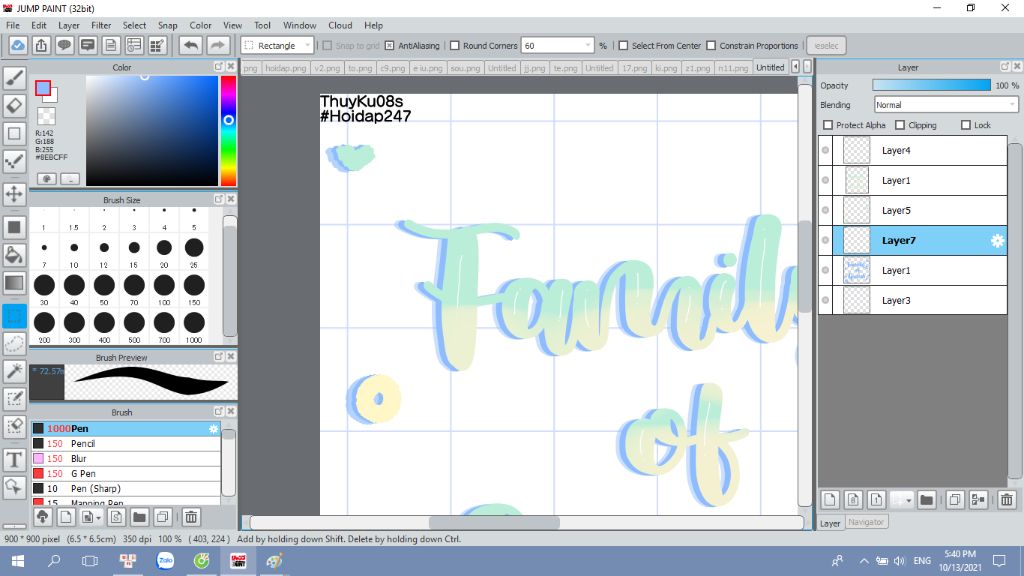Enable Protect Alpha checkbox
The height and width of the screenshot is (576, 1024).
(828, 125)
